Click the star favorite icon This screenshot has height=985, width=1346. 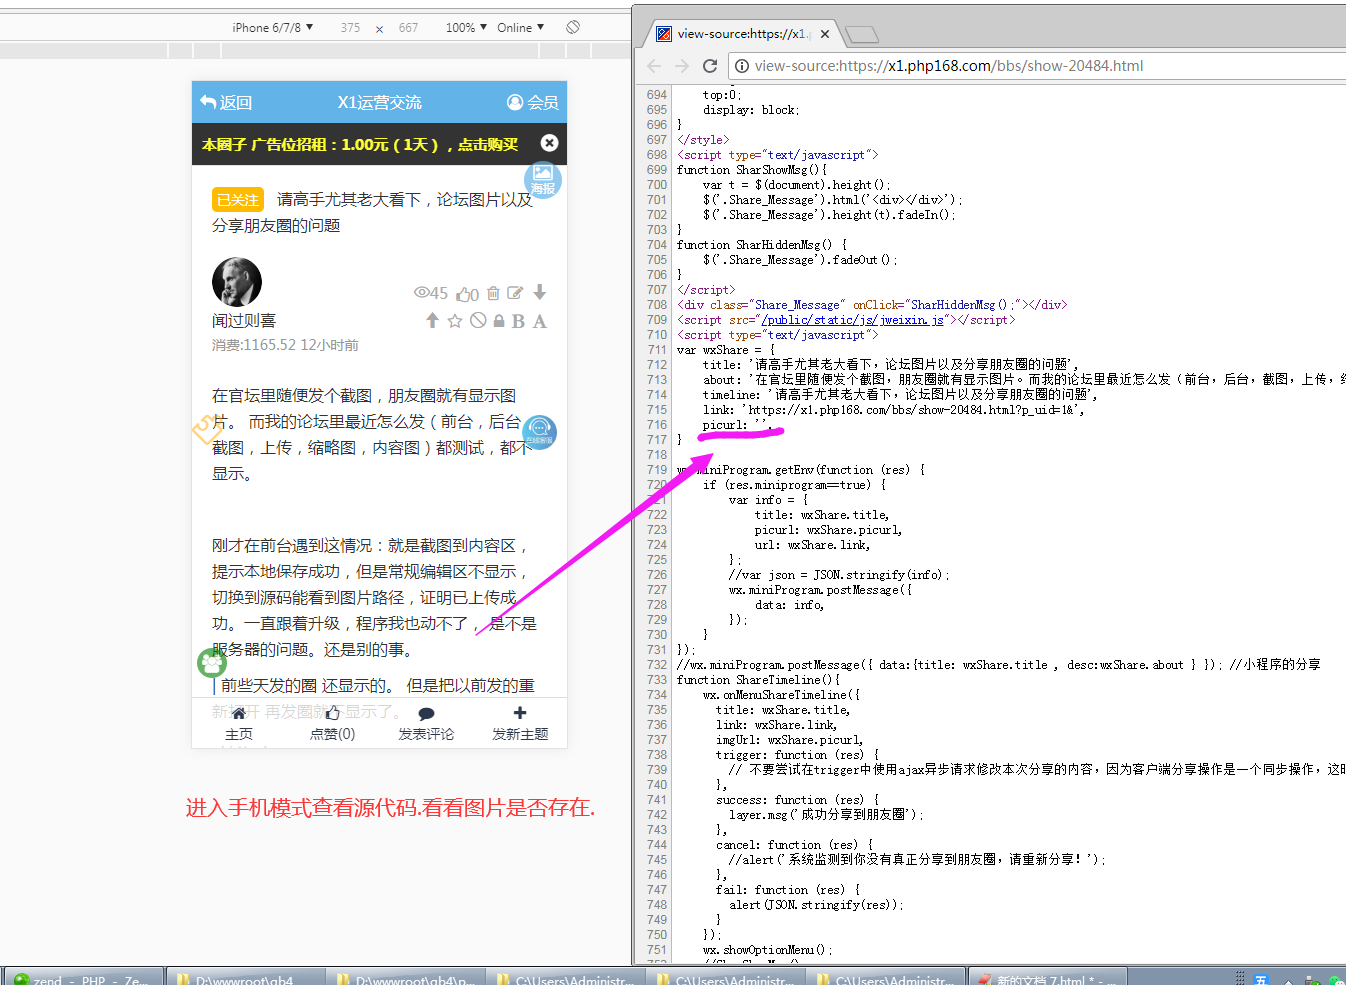455,321
